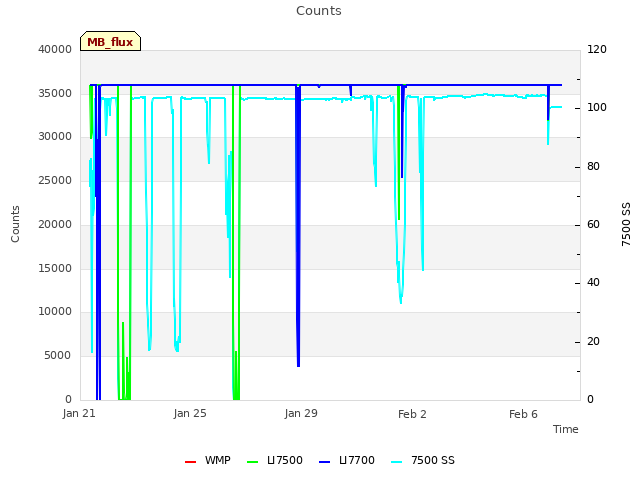Click the 120 right axis label
Screen dimensions: 640x480
coord(597,49)
